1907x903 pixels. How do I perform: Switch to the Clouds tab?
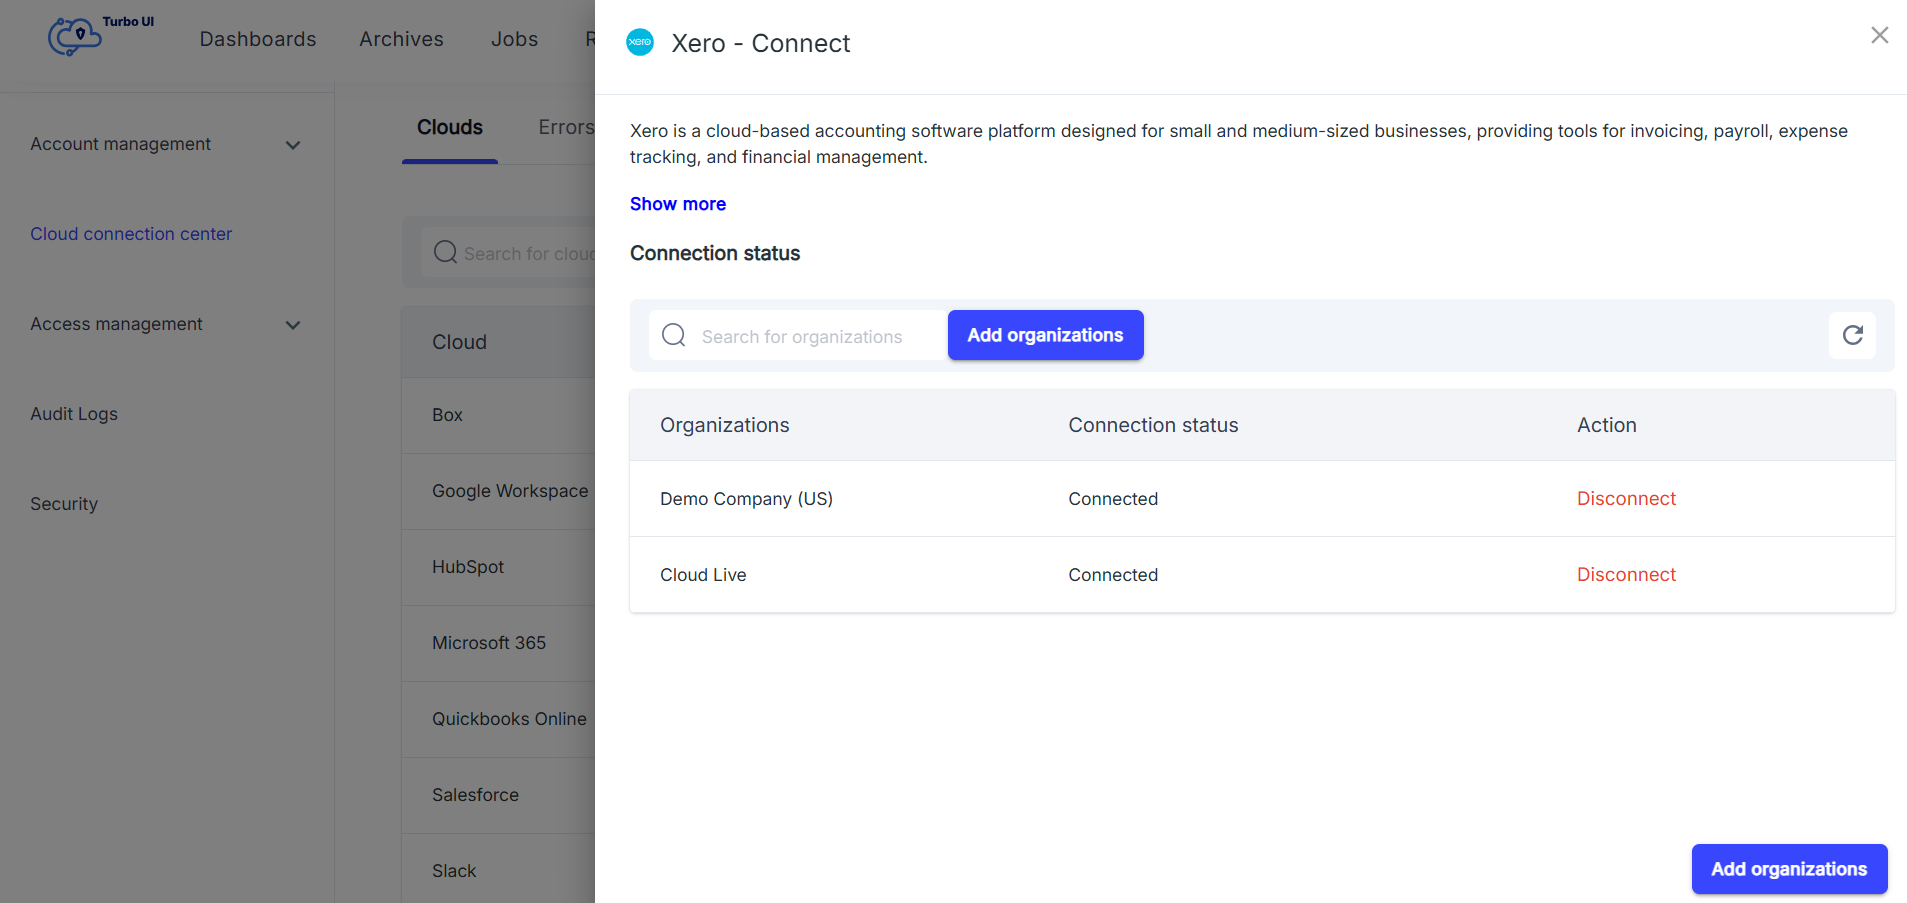tap(450, 128)
